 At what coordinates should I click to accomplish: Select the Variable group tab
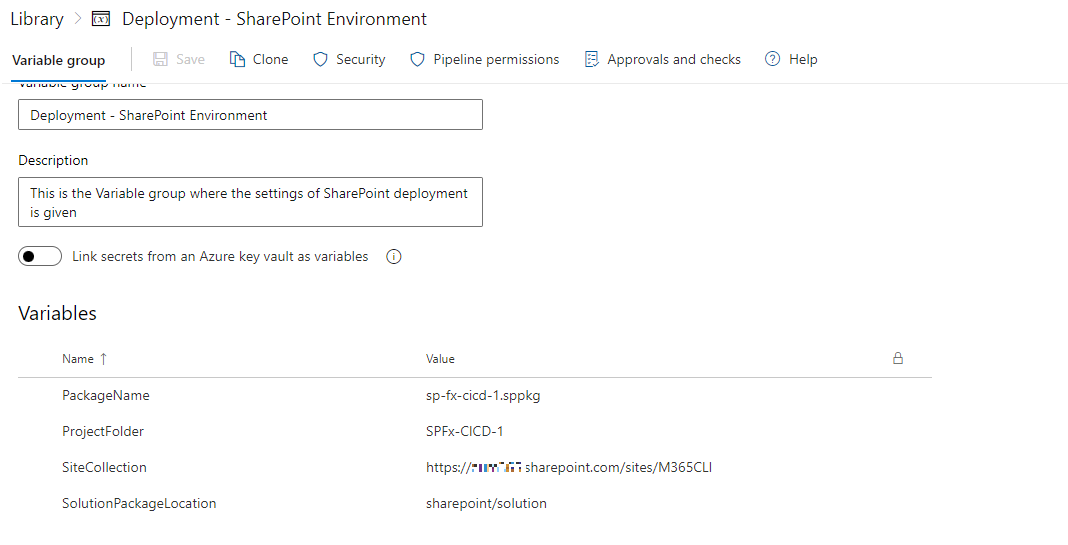(58, 60)
